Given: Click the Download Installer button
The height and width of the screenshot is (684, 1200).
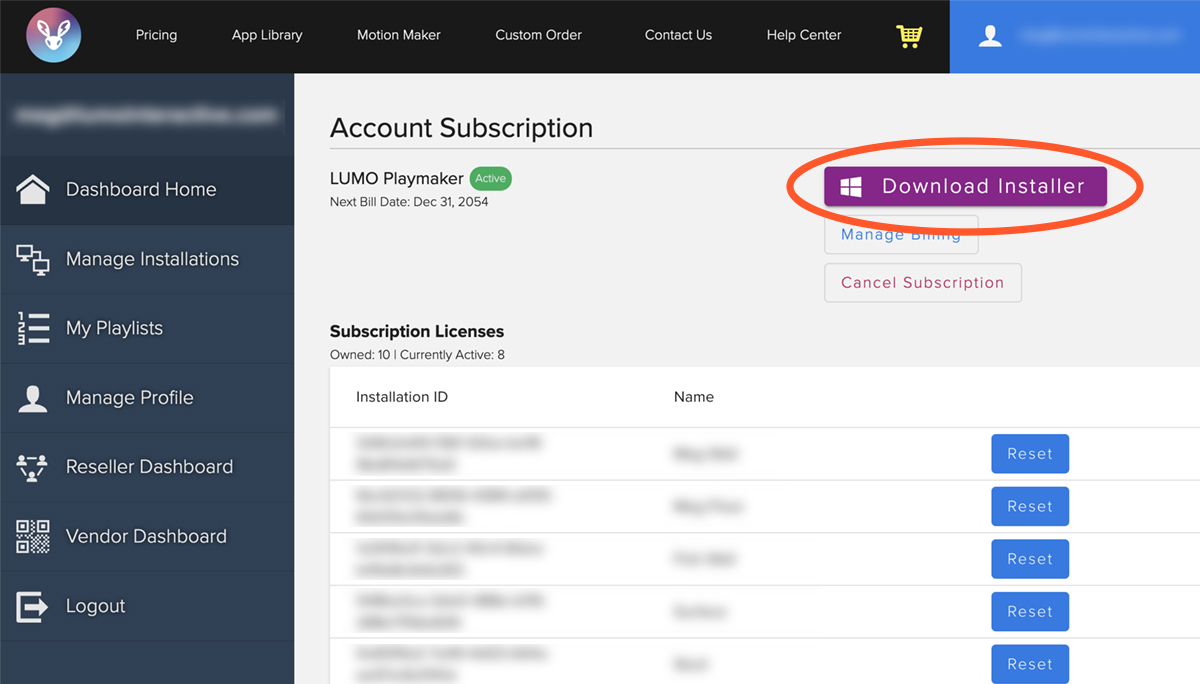Looking at the screenshot, I should (965, 187).
